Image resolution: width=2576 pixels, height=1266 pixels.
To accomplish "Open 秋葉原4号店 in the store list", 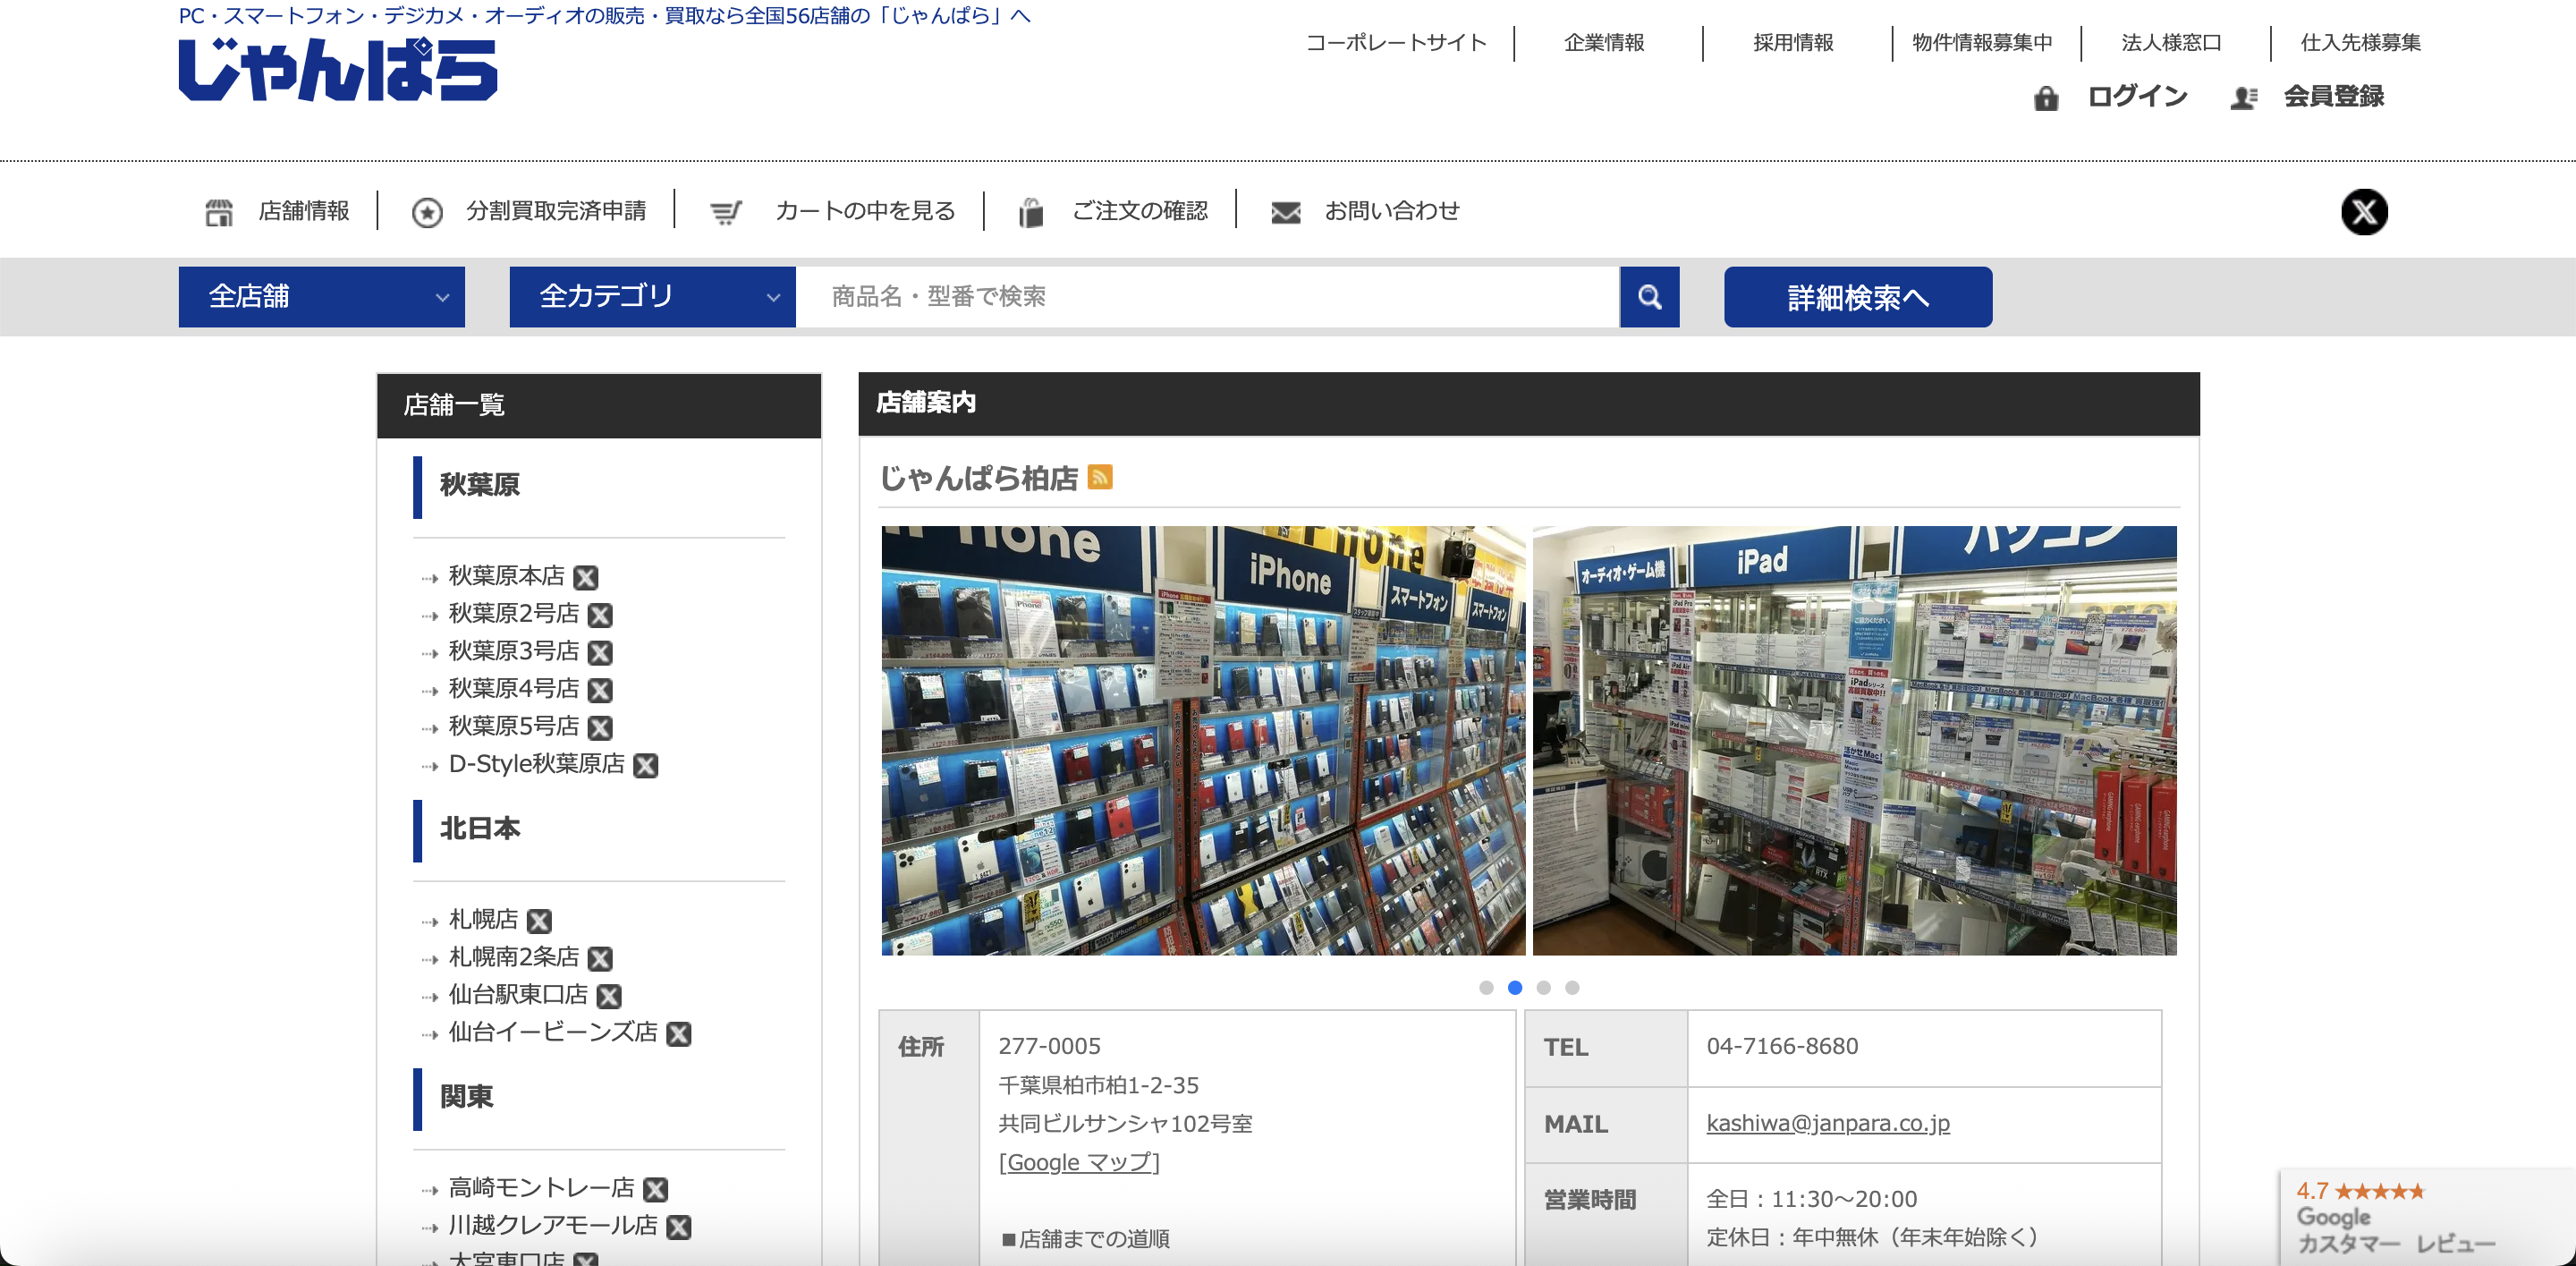I will tap(514, 689).
